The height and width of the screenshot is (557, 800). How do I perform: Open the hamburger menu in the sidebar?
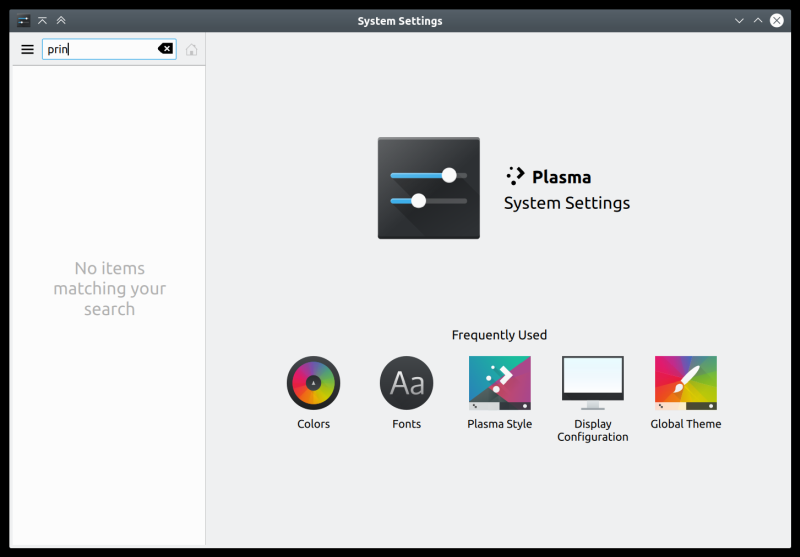(28, 49)
